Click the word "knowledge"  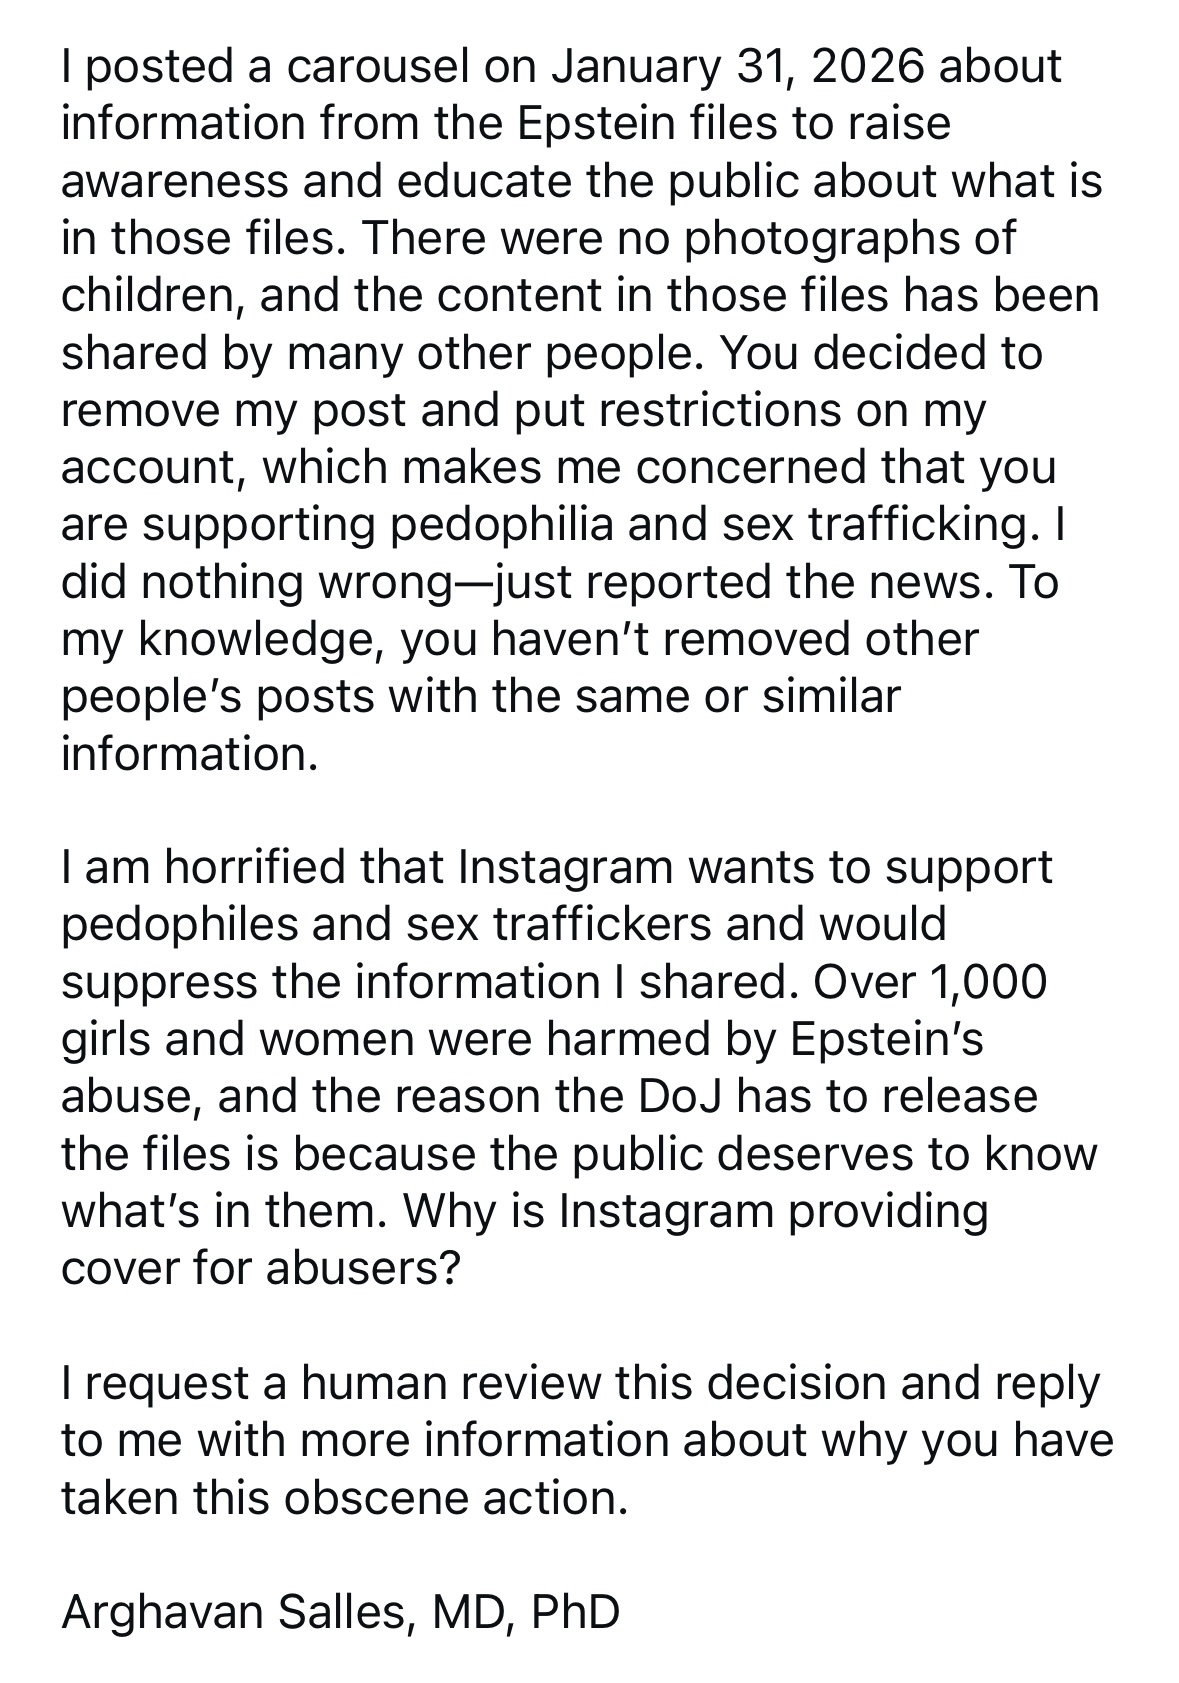pos(256,640)
